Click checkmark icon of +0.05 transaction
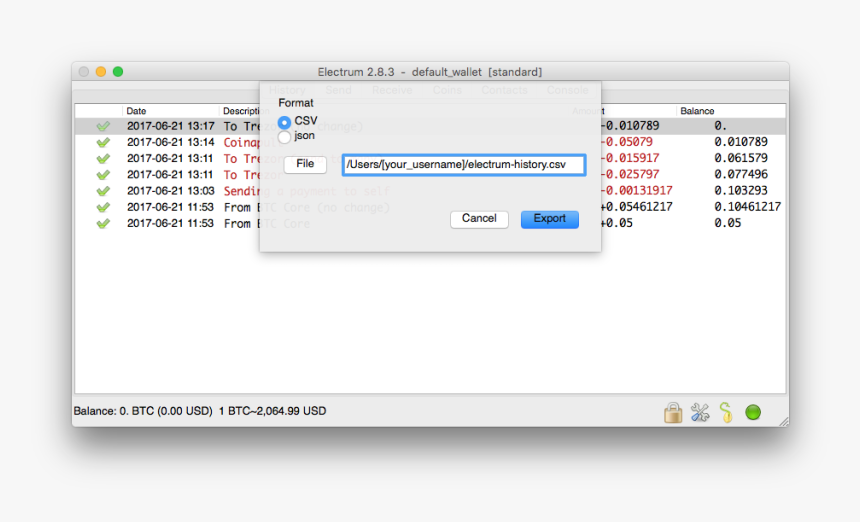The height and width of the screenshot is (522, 860). tap(103, 224)
